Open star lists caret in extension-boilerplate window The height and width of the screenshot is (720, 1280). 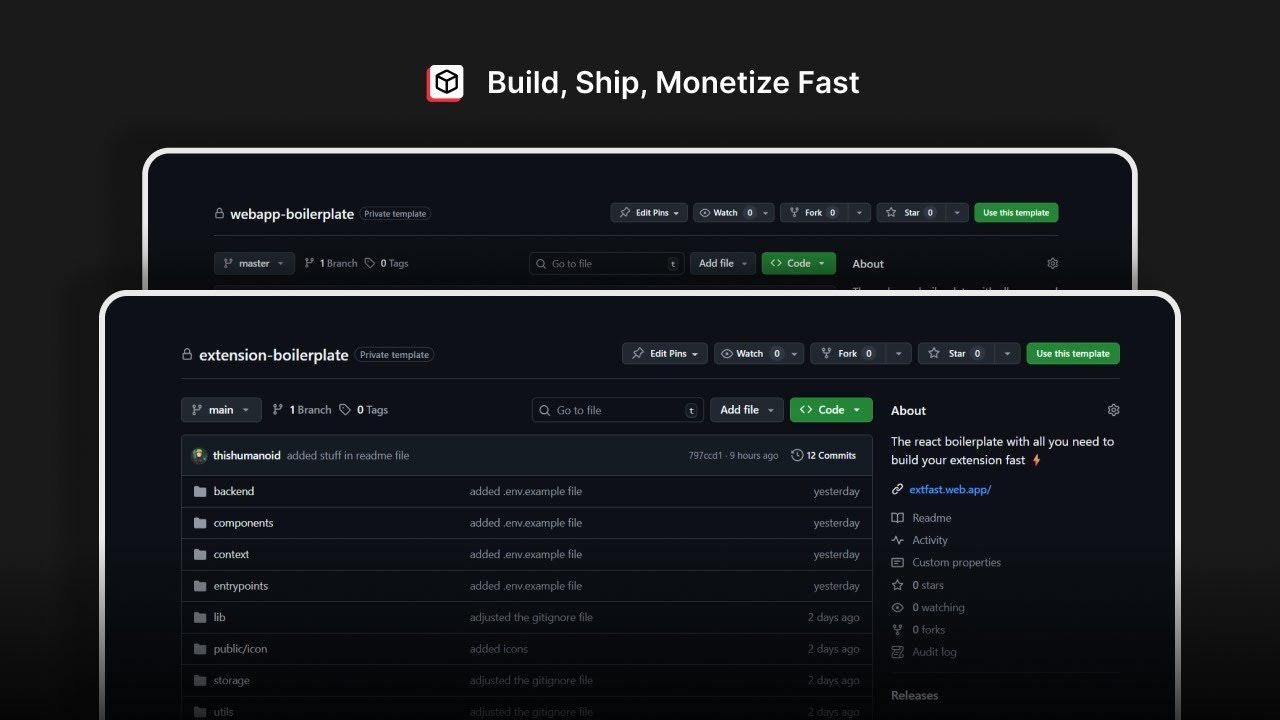point(1008,354)
